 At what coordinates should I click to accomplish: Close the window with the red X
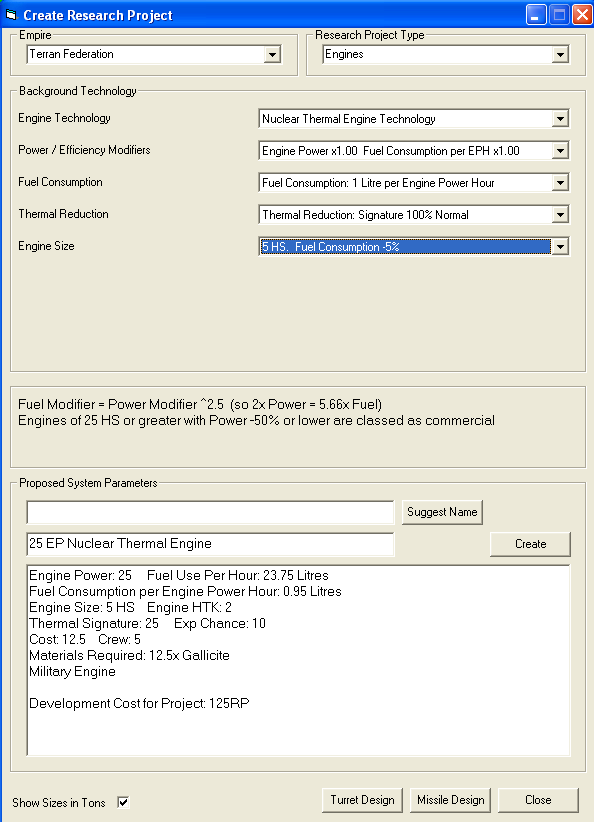(x=582, y=14)
